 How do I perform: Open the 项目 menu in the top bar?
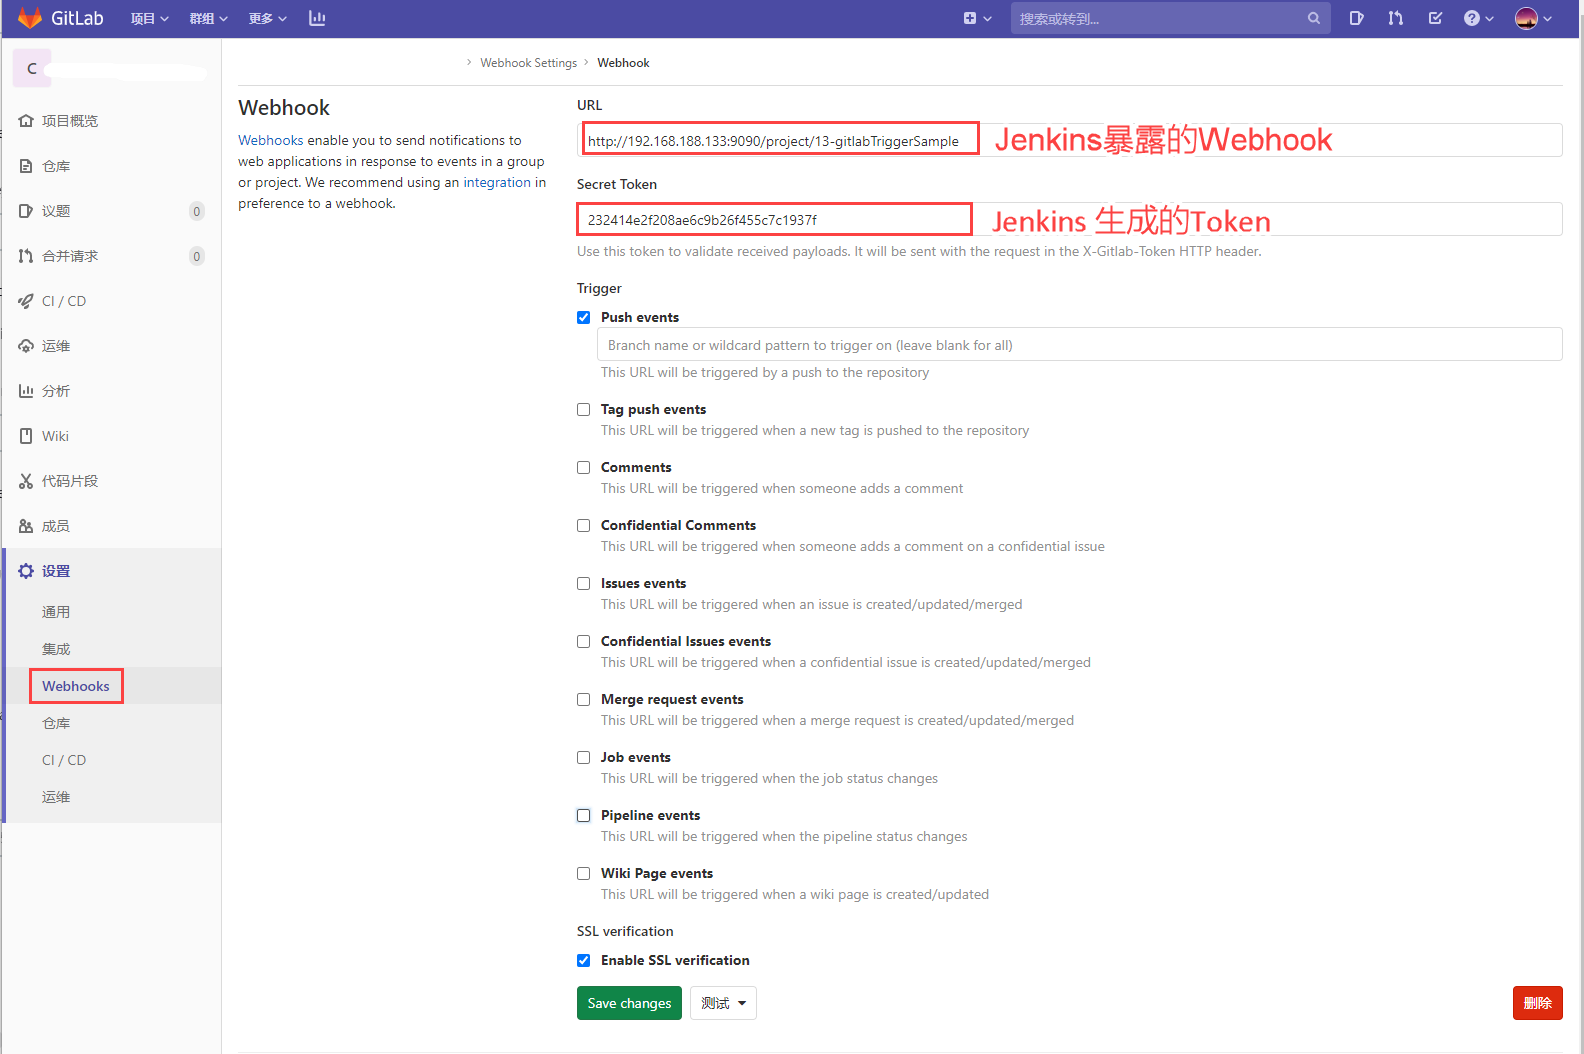pos(149,18)
